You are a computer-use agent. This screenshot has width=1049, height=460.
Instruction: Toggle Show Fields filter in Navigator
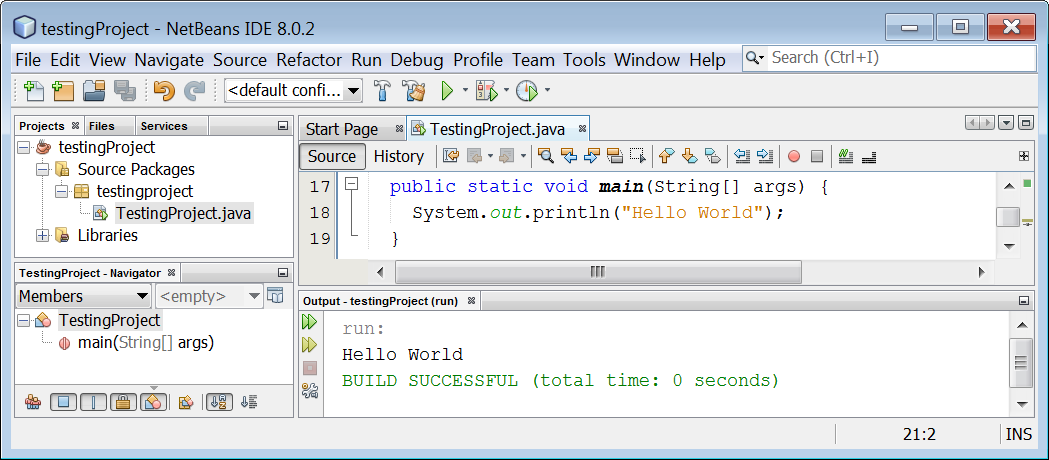(64, 402)
